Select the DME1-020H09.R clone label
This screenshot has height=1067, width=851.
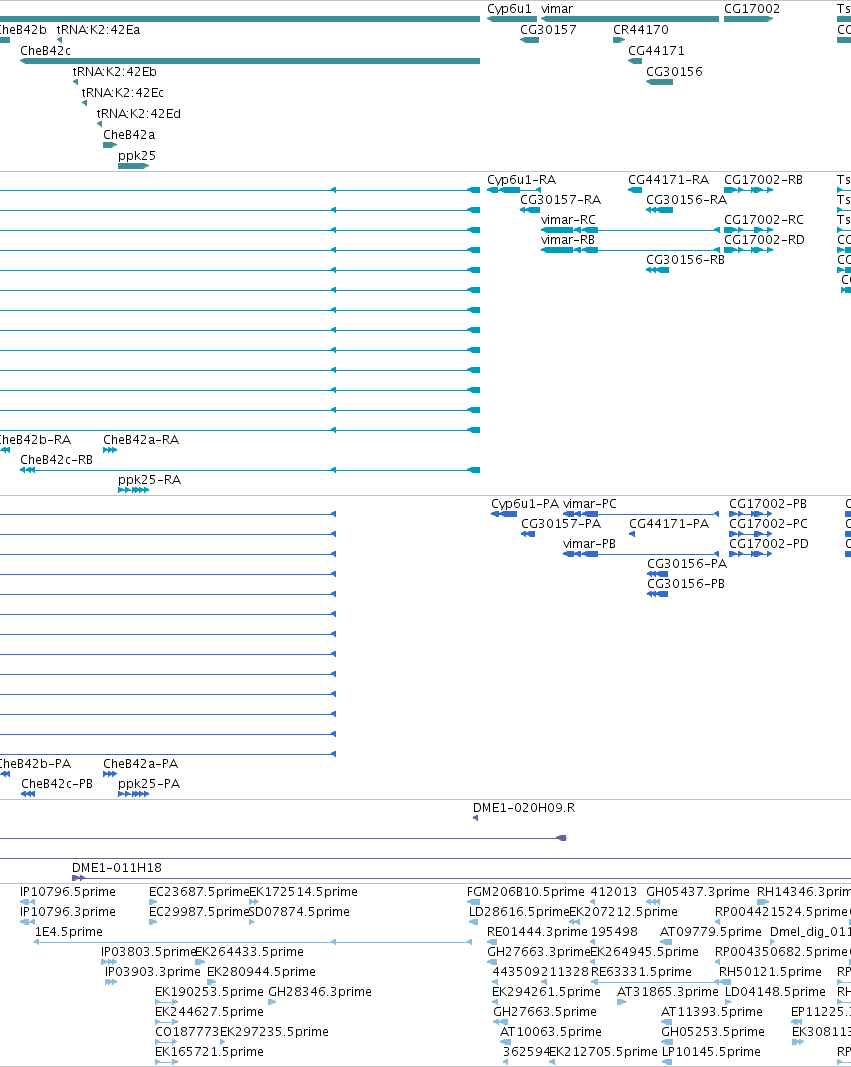click(524, 808)
